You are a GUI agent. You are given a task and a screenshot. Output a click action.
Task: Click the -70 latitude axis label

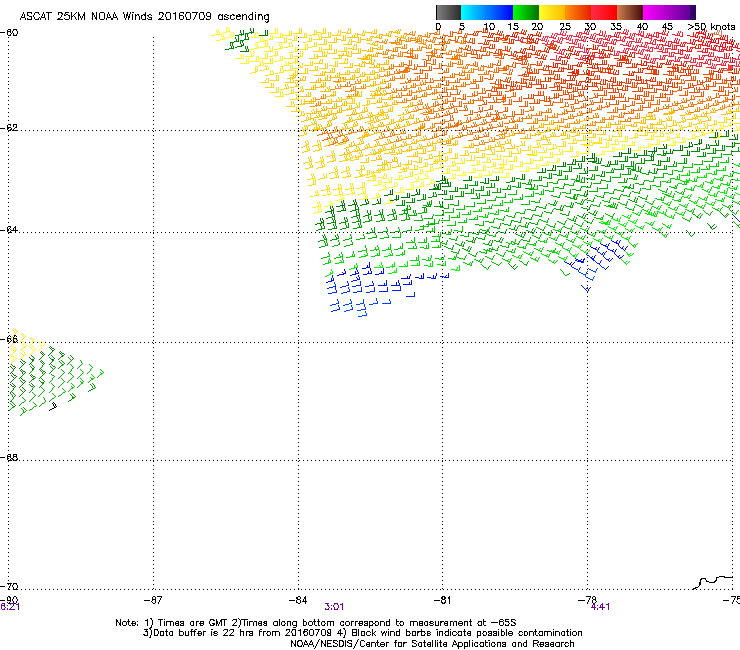coord(9,586)
